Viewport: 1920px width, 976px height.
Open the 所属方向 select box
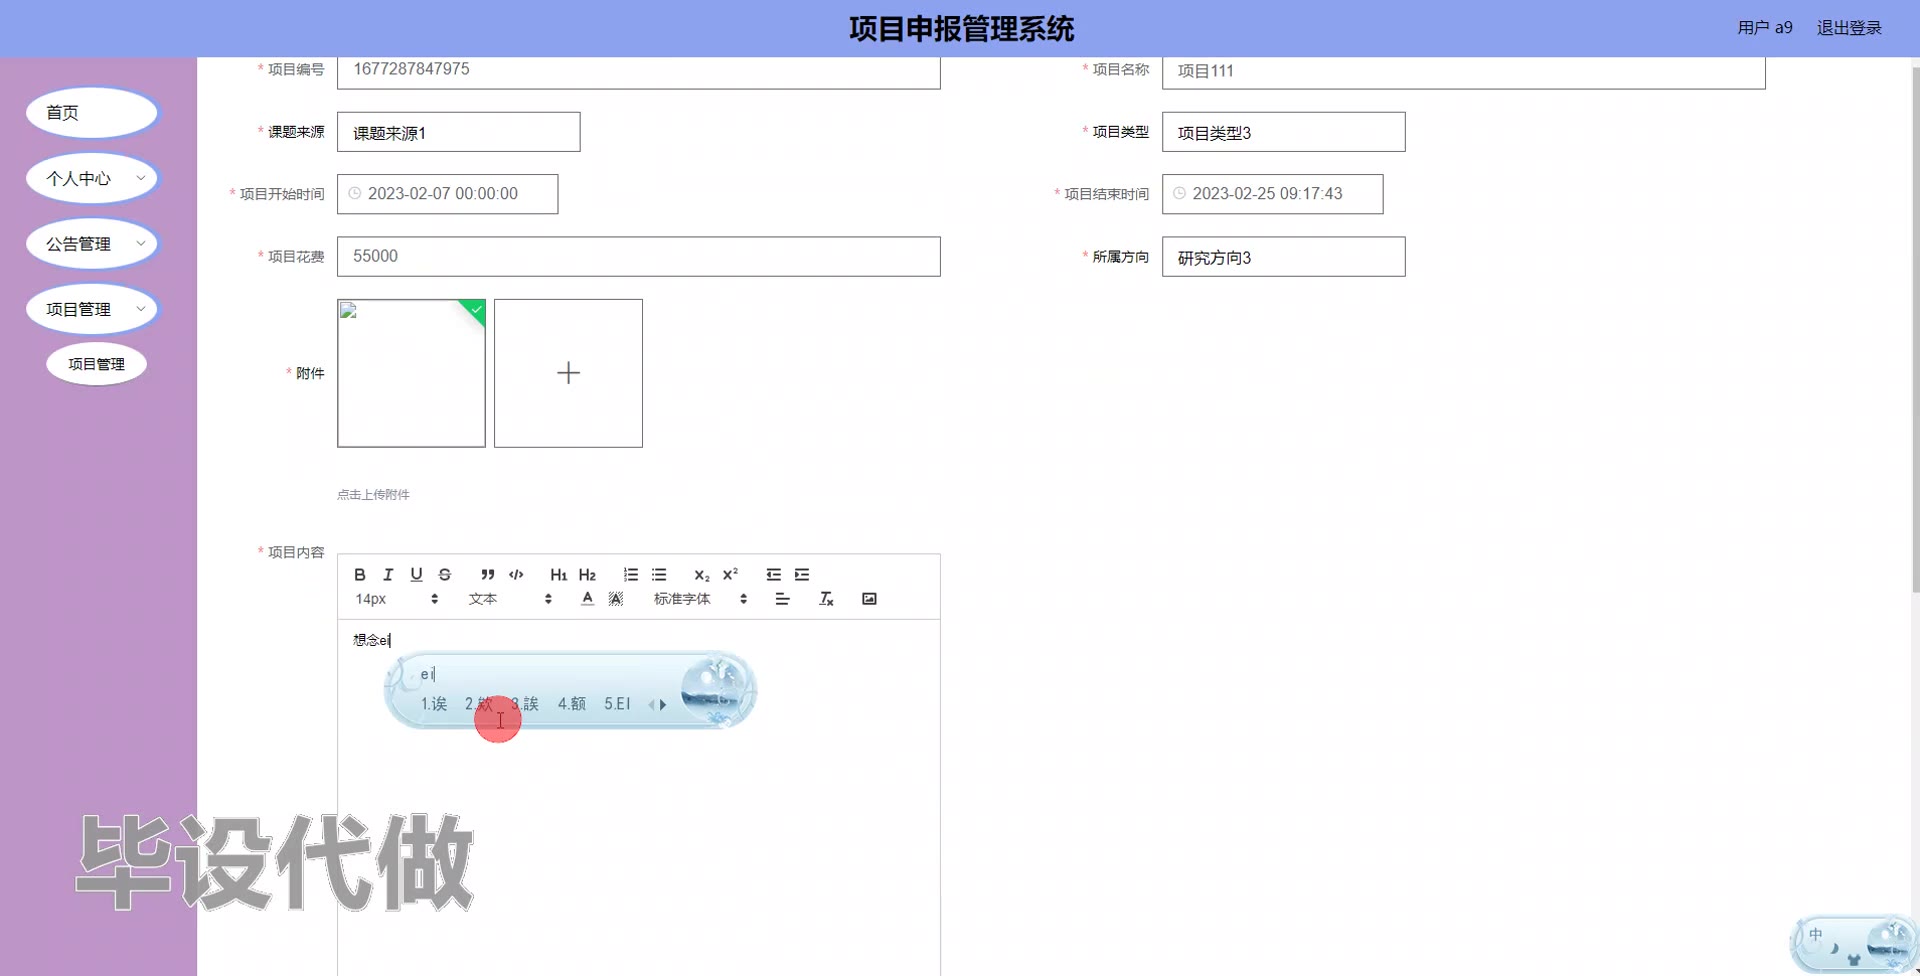click(x=1283, y=257)
